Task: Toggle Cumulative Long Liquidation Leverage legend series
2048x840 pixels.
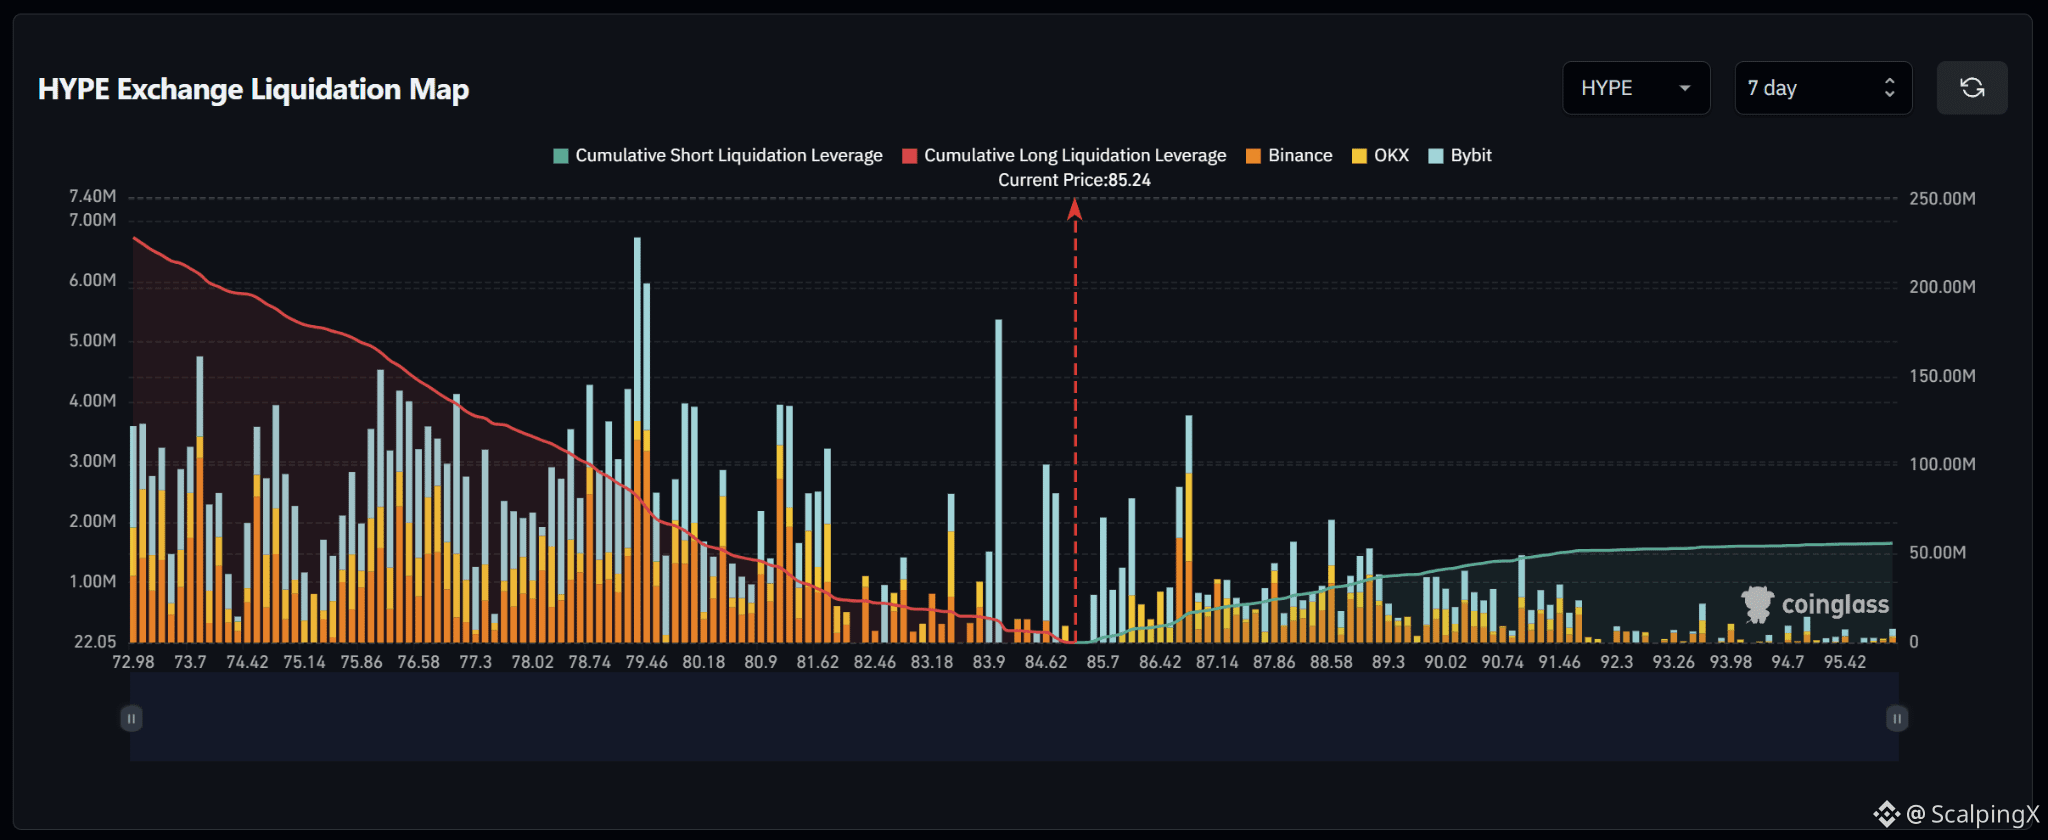Action: (1064, 155)
